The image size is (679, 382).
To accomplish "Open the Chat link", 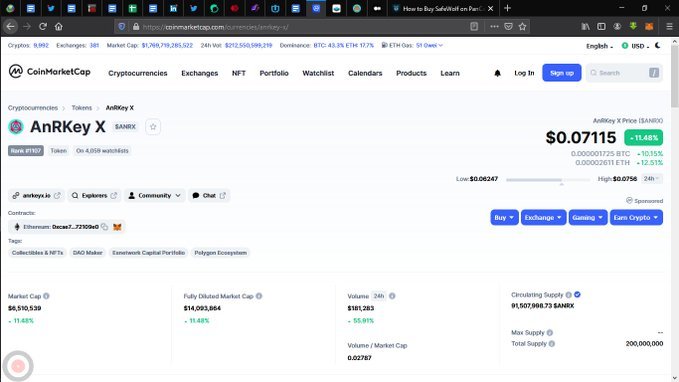I will pos(209,195).
